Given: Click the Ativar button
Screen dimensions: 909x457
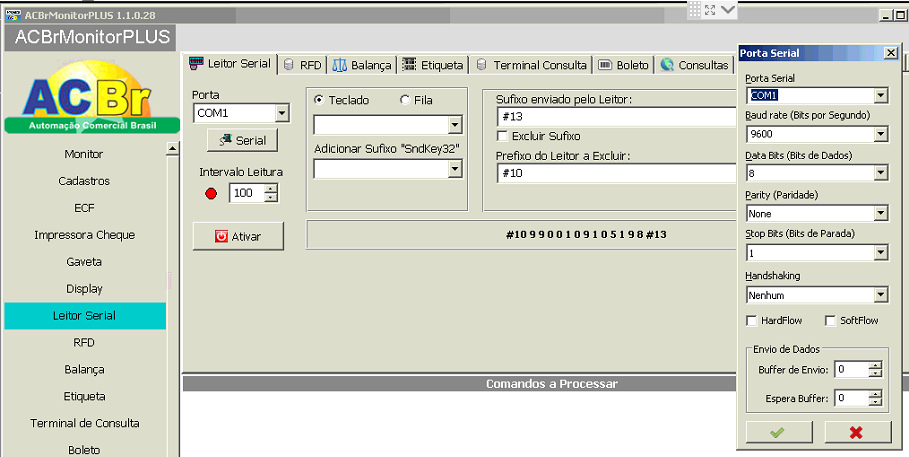Looking at the screenshot, I should point(238,236).
